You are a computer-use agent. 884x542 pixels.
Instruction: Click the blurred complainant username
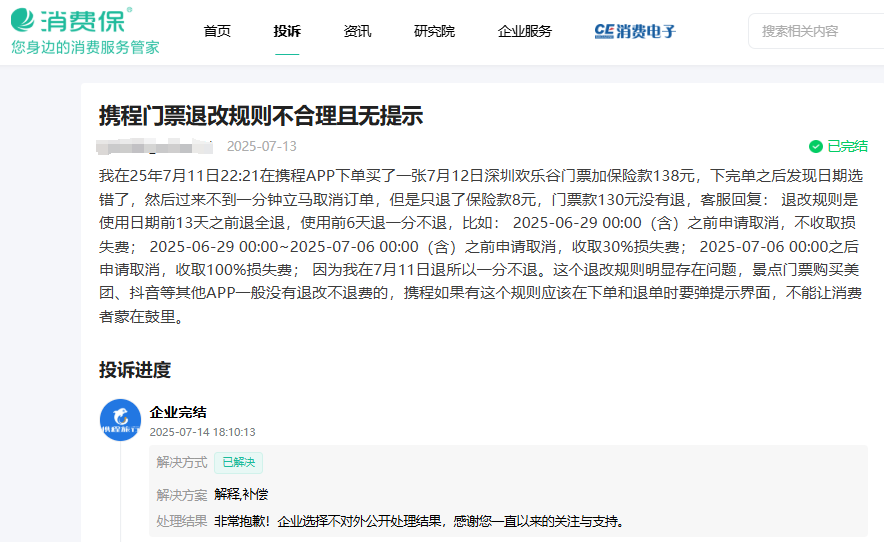tap(154, 146)
